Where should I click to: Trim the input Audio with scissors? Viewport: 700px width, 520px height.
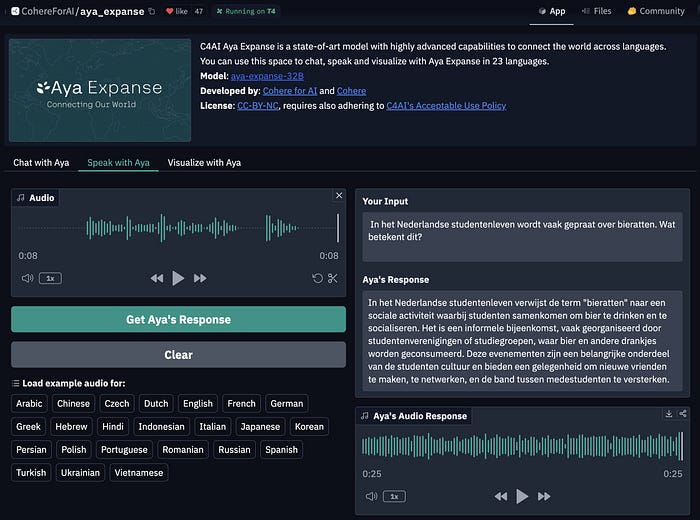(x=333, y=278)
